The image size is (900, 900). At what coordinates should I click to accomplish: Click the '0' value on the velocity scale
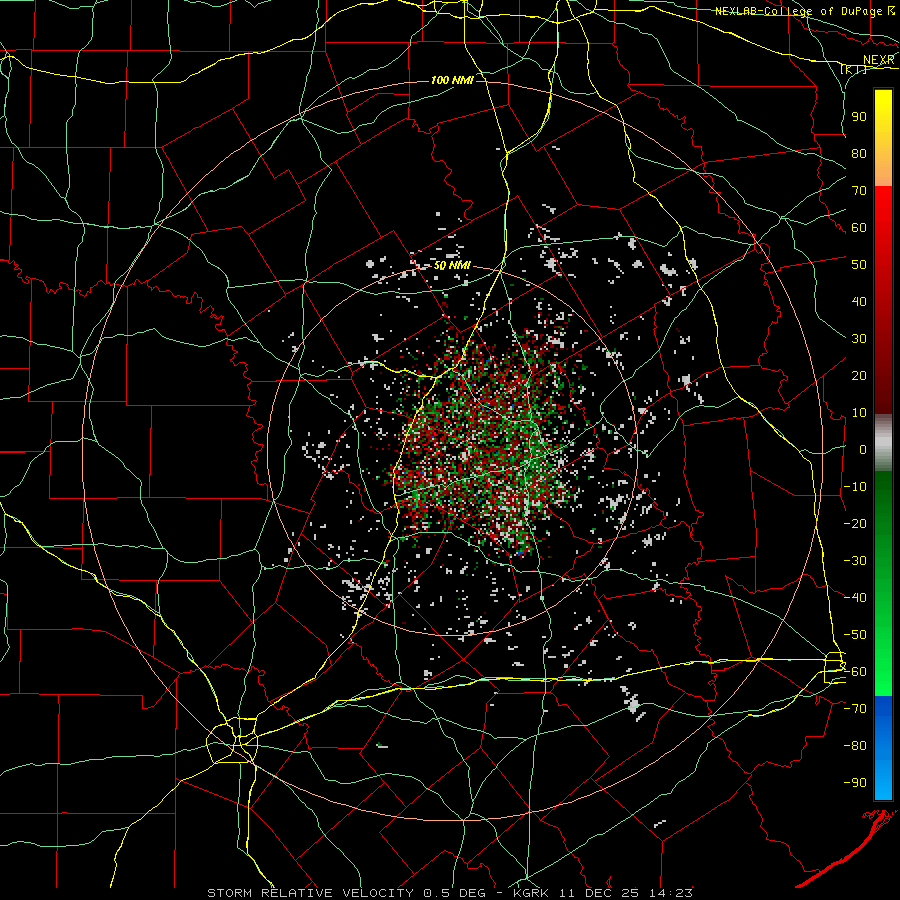pos(863,449)
